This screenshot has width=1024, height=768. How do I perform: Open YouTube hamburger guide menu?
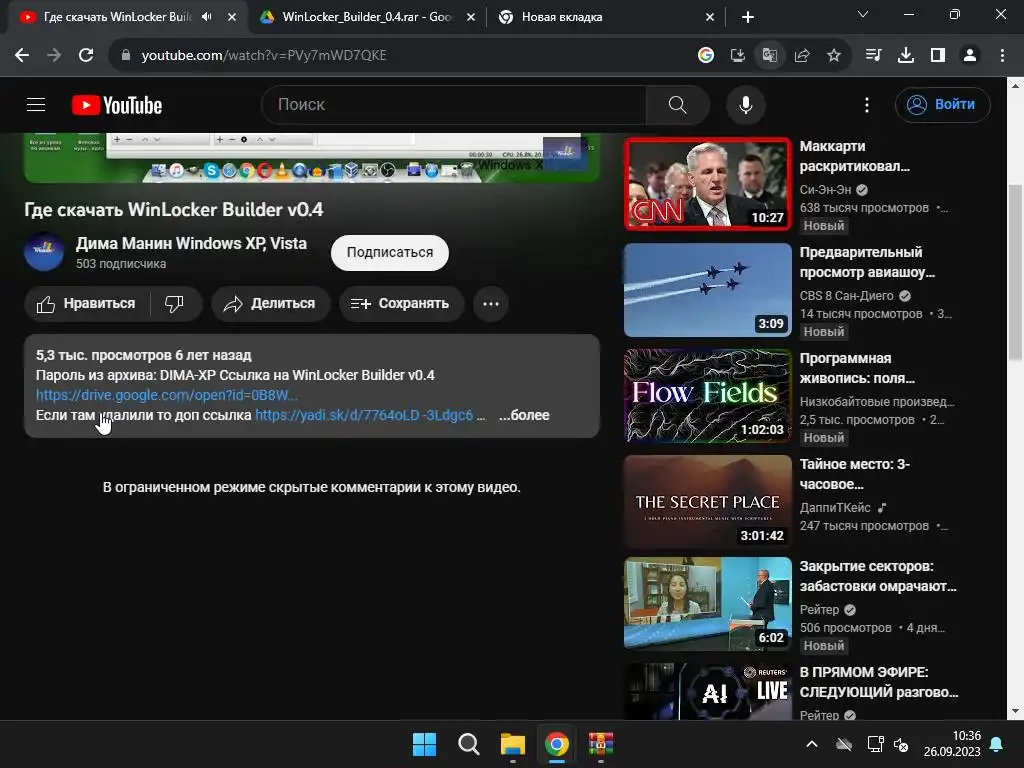(36, 104)
